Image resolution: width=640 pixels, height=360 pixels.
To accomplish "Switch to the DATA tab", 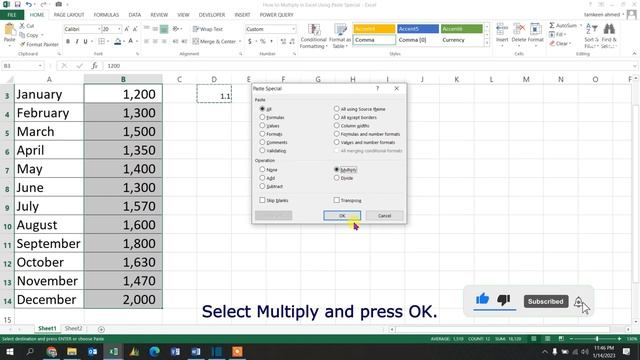I will click(135, 15).
